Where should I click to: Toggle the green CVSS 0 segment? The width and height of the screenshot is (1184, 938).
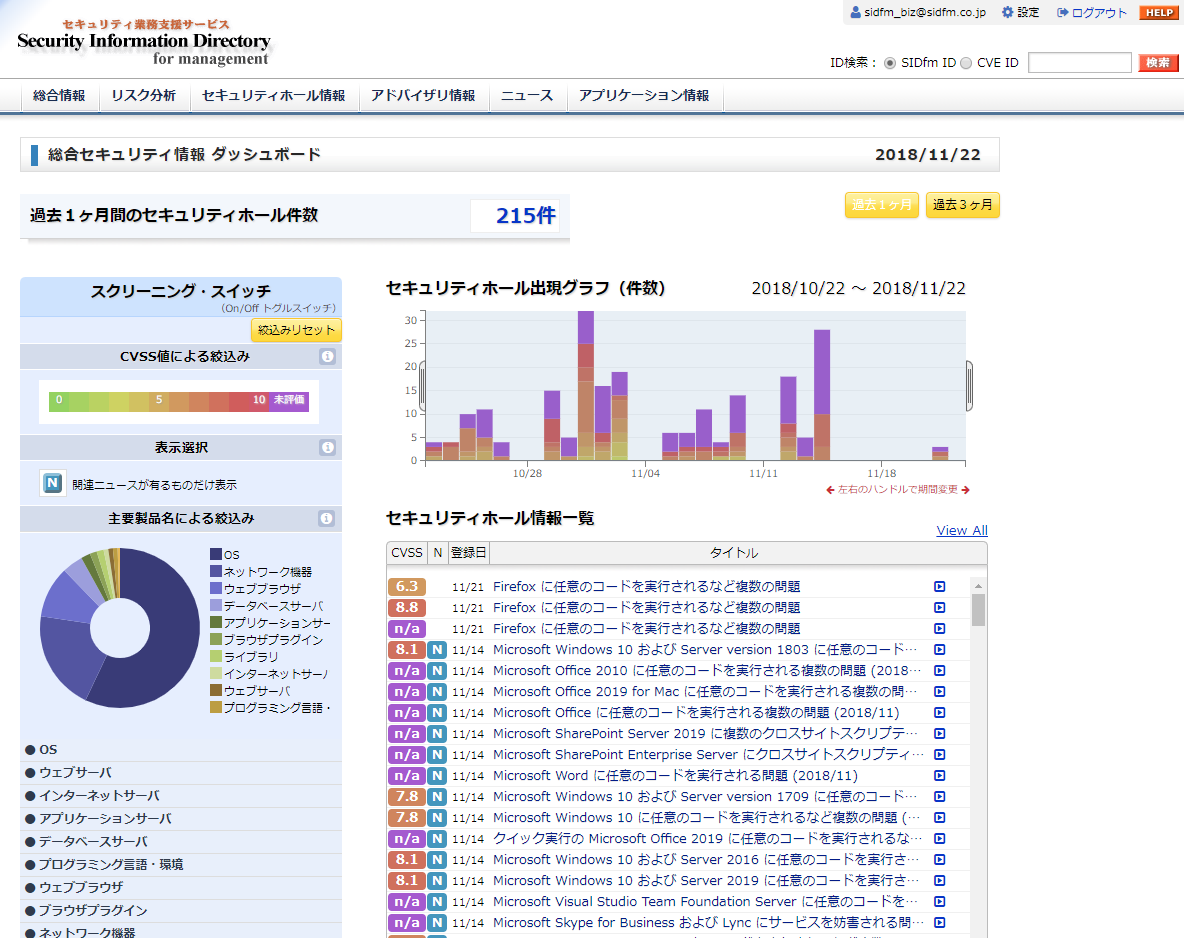(x=59, y=400)
